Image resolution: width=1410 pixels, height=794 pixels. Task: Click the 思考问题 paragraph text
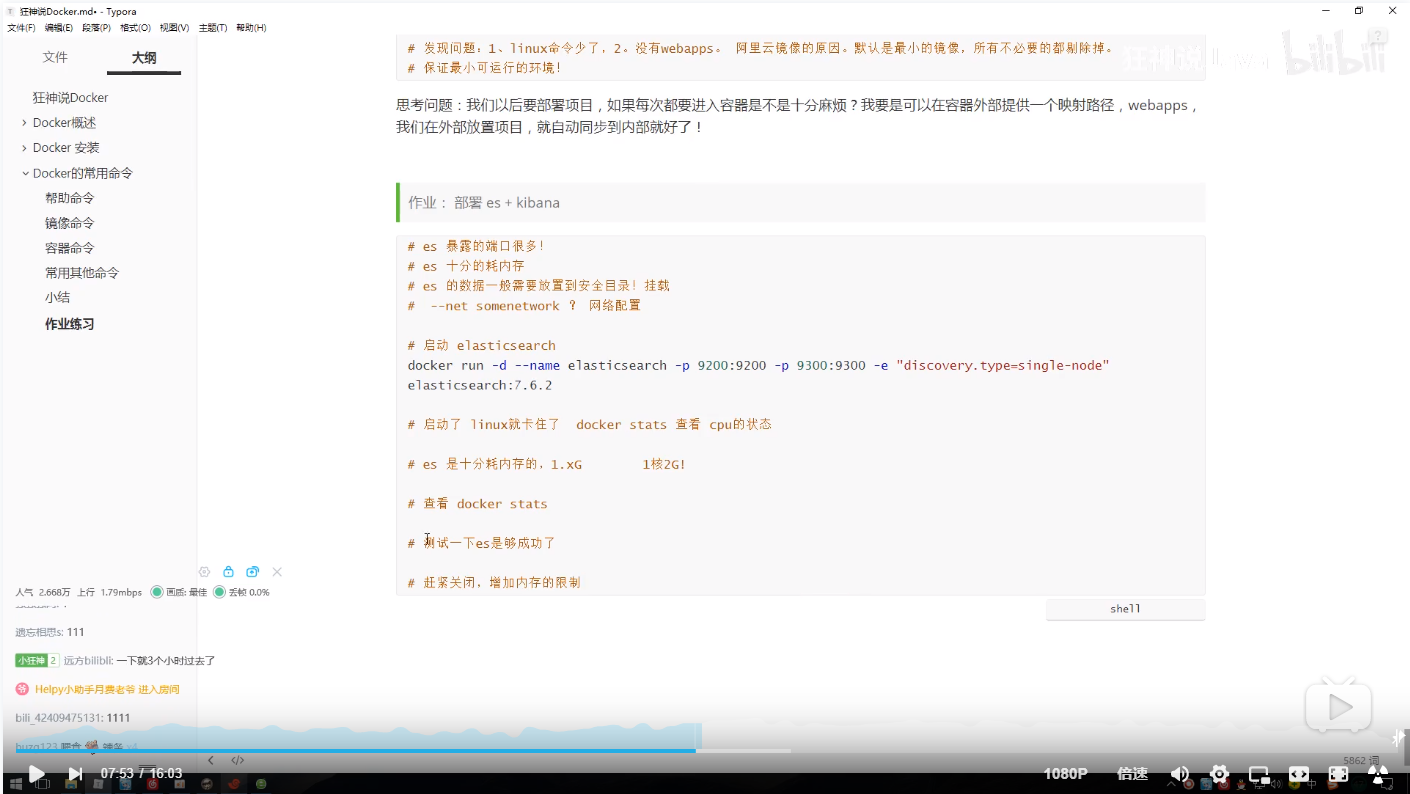pyautogui.click(x=799, y=116)
